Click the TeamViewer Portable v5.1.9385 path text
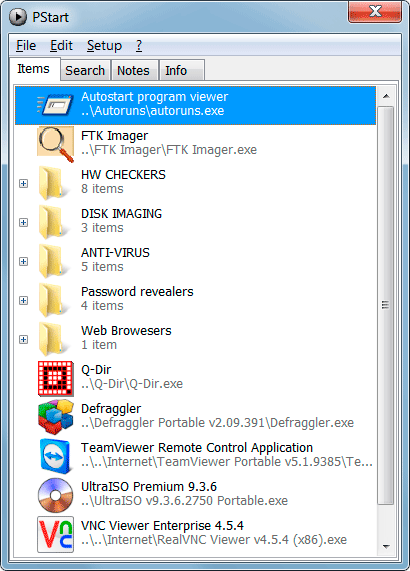The height and width of the screenshot is (571, 410). [x=226, y=462]
